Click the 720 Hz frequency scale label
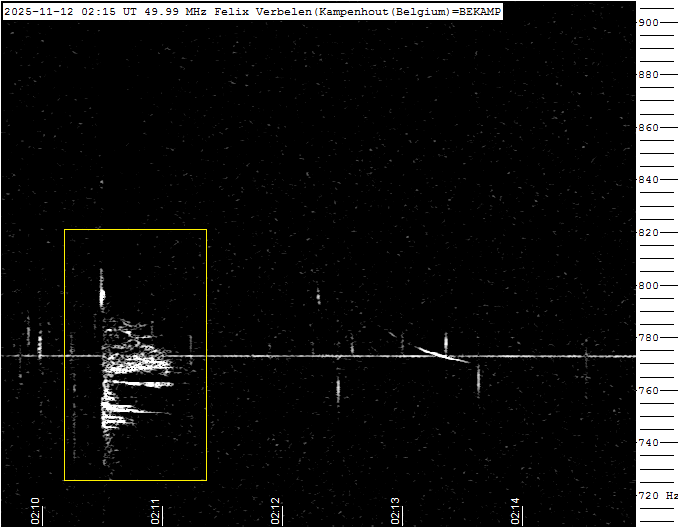The image size is (679, 528). point(657,495)
